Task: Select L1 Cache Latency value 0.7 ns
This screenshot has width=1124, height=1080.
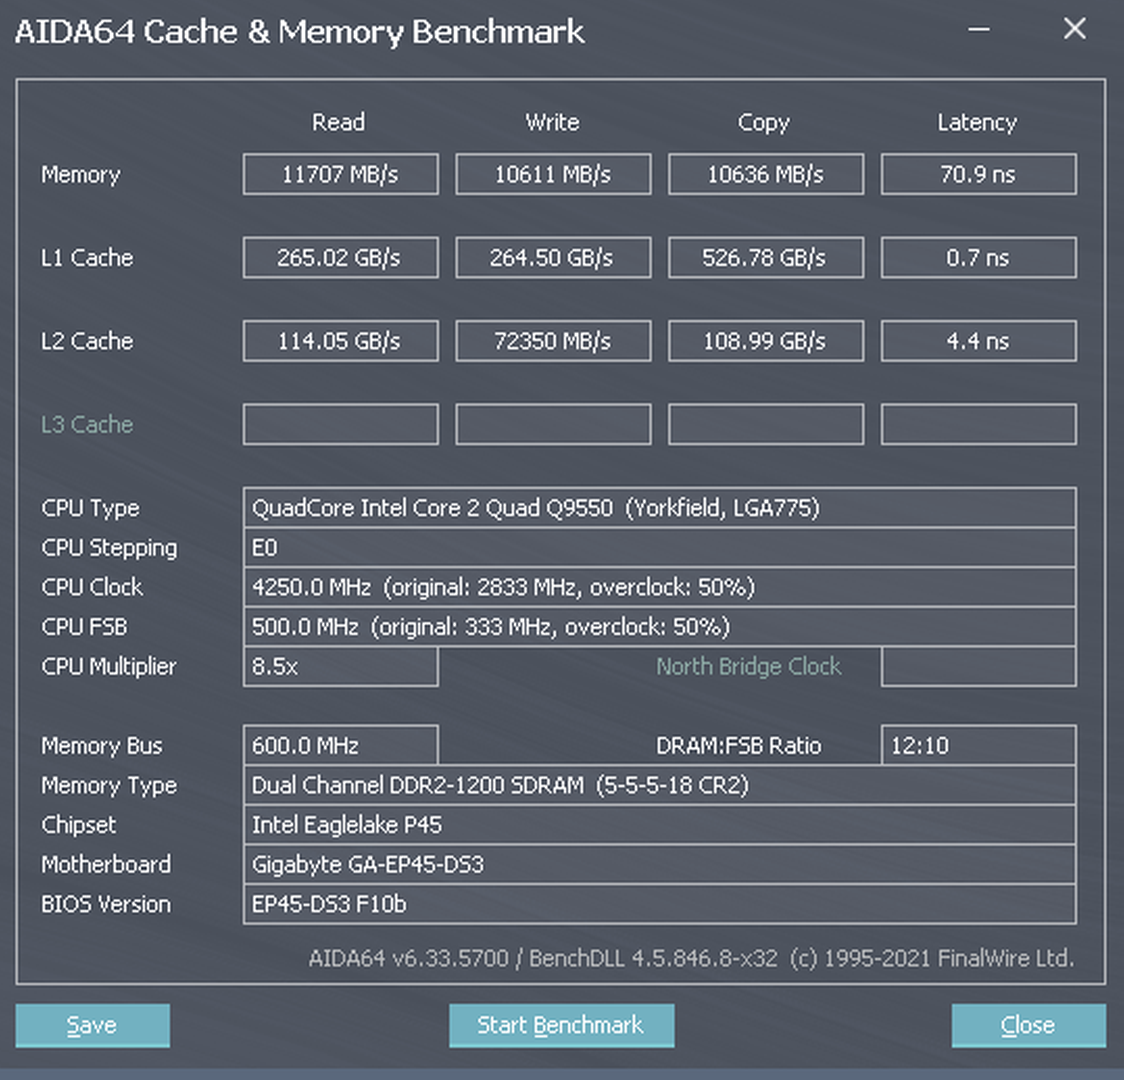Action: tap(978, 257)
